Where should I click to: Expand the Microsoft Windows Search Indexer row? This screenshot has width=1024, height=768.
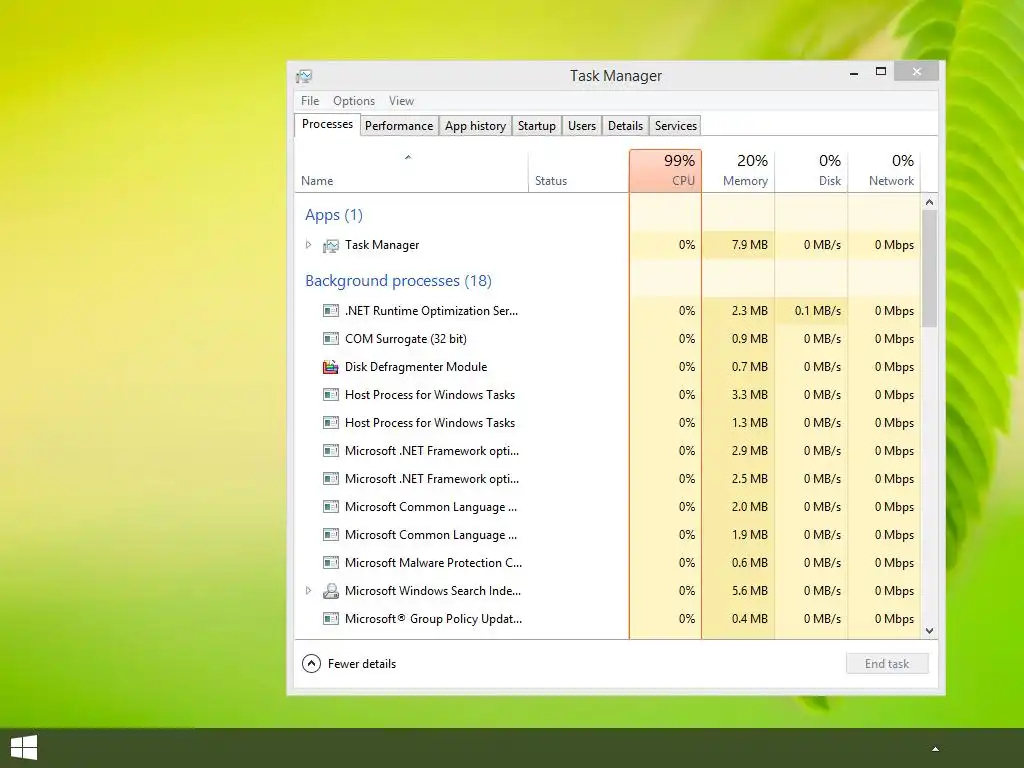(x=308, y=591)
